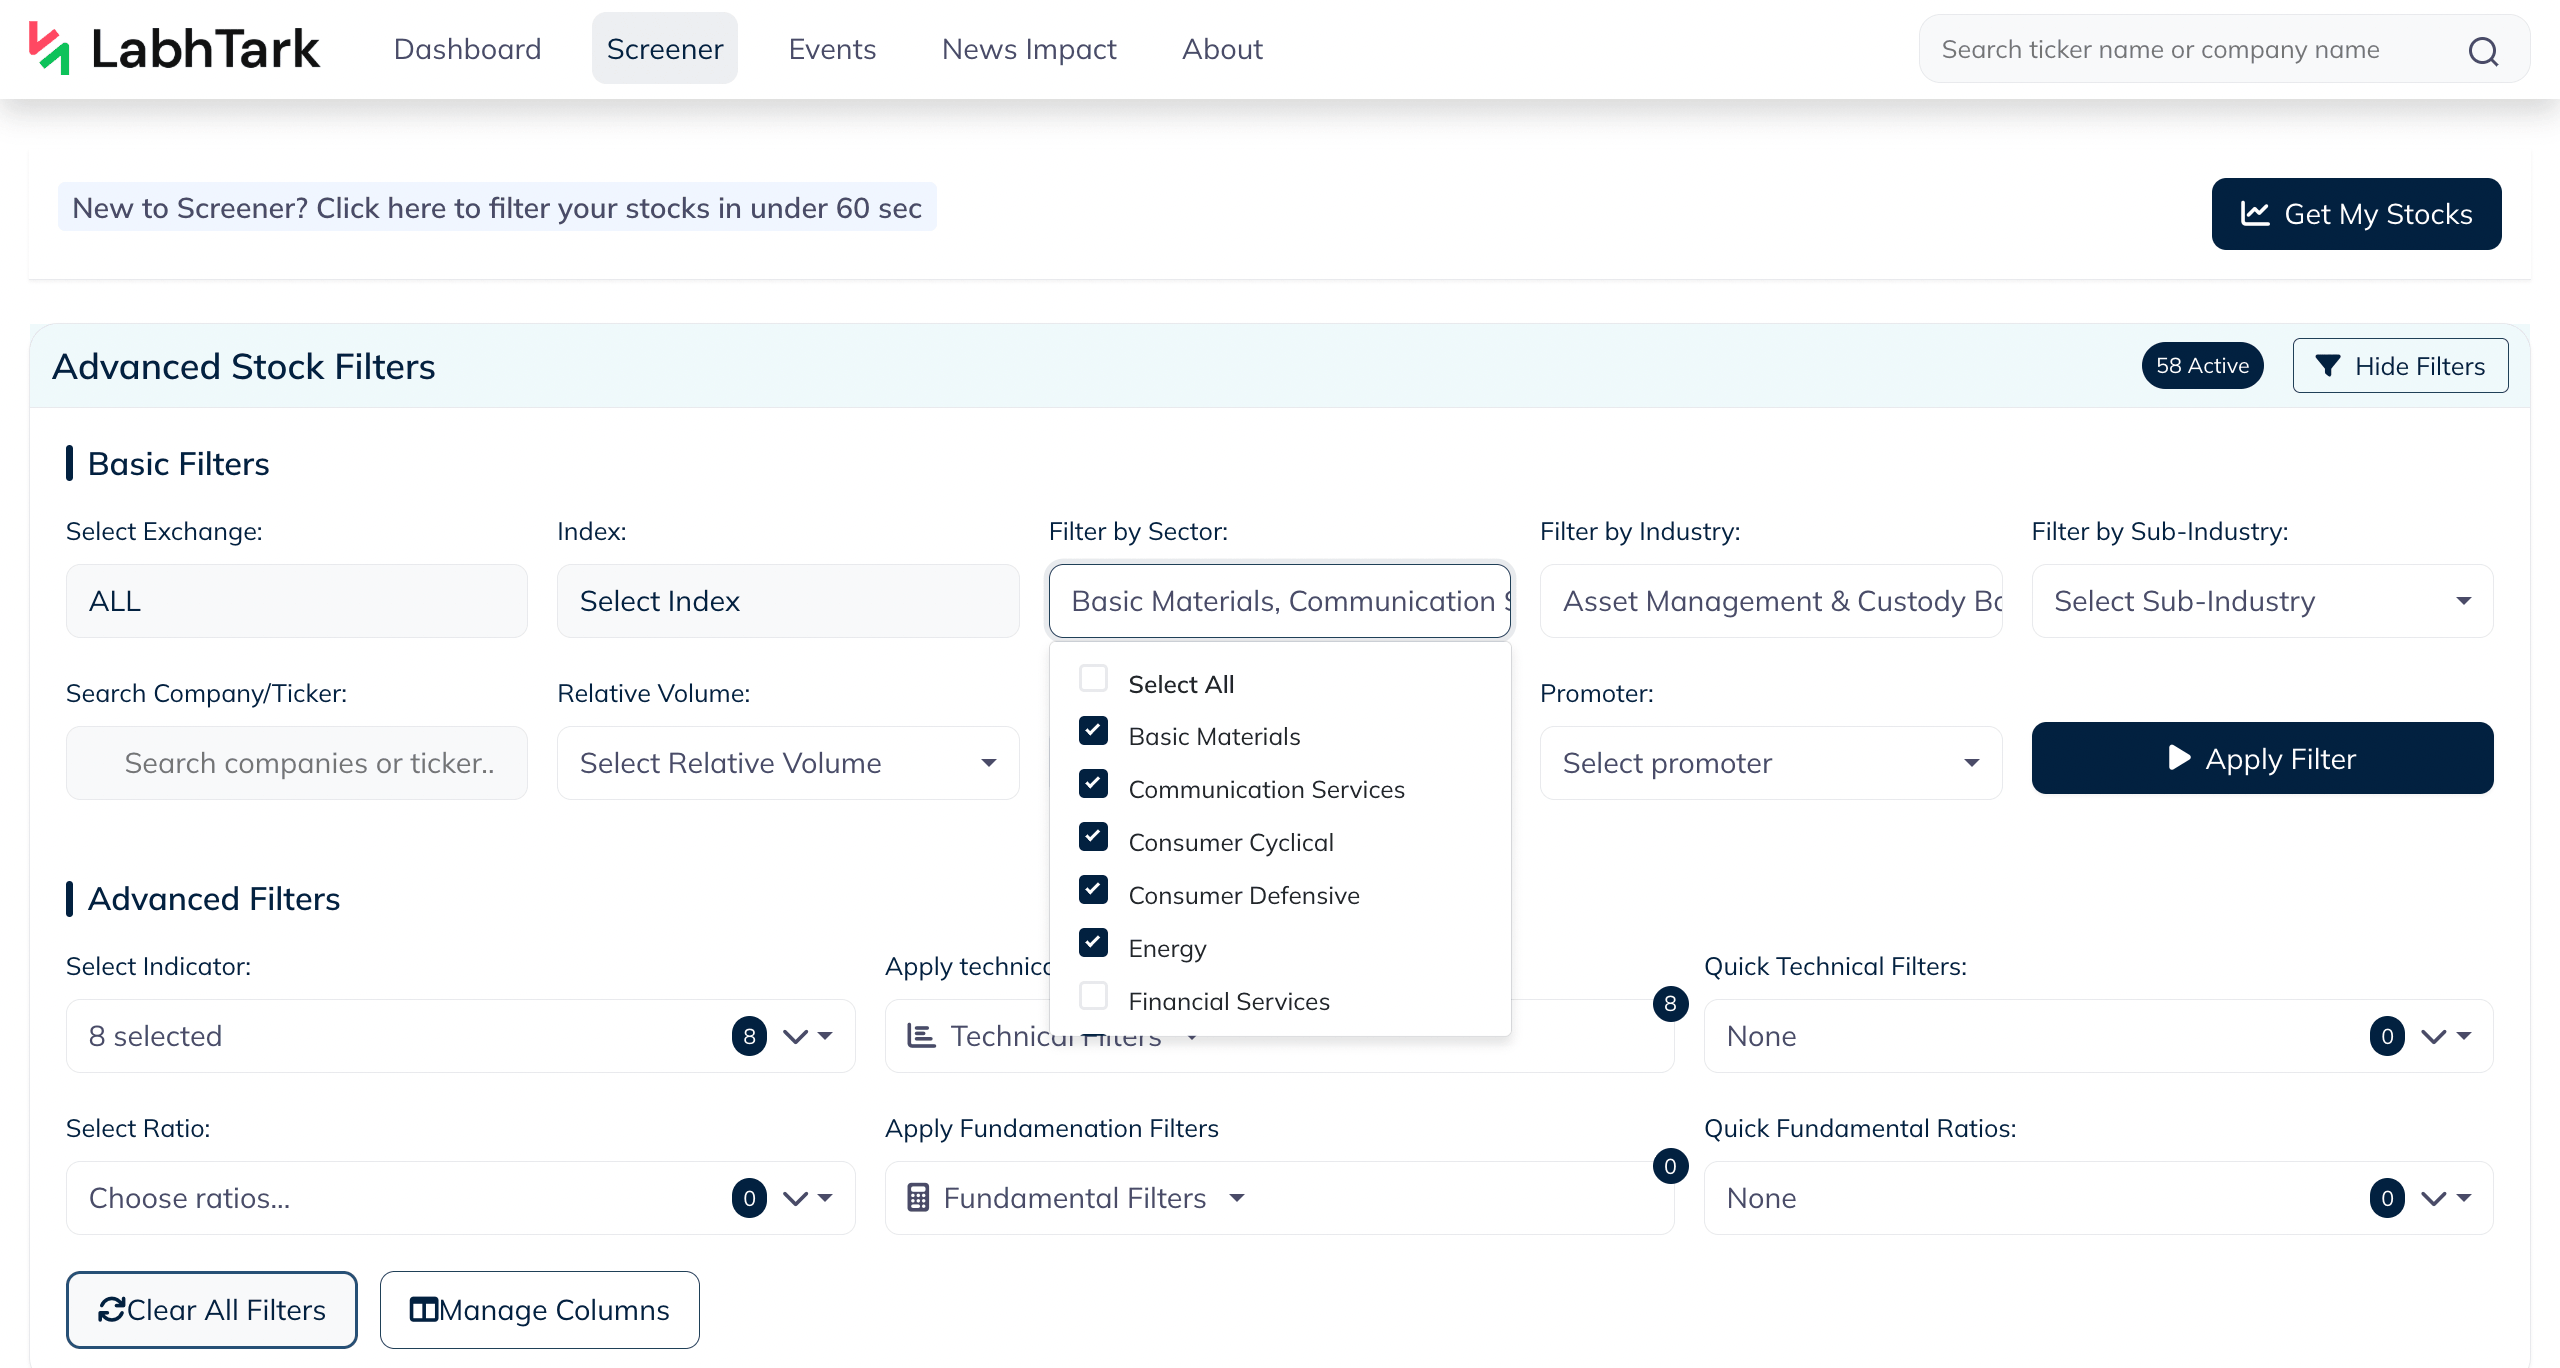Go to the Dashboard nav item
The width and height of the screenshot is (2560, 1368).
coord(467,49)
